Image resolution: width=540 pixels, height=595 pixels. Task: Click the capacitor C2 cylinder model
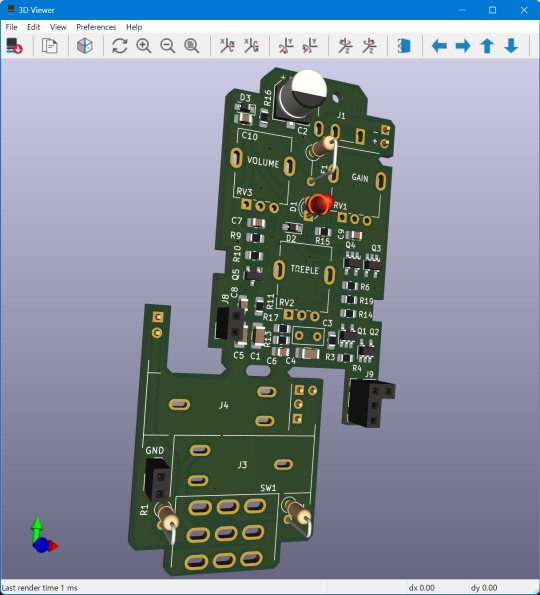click(x=302, y=95)
